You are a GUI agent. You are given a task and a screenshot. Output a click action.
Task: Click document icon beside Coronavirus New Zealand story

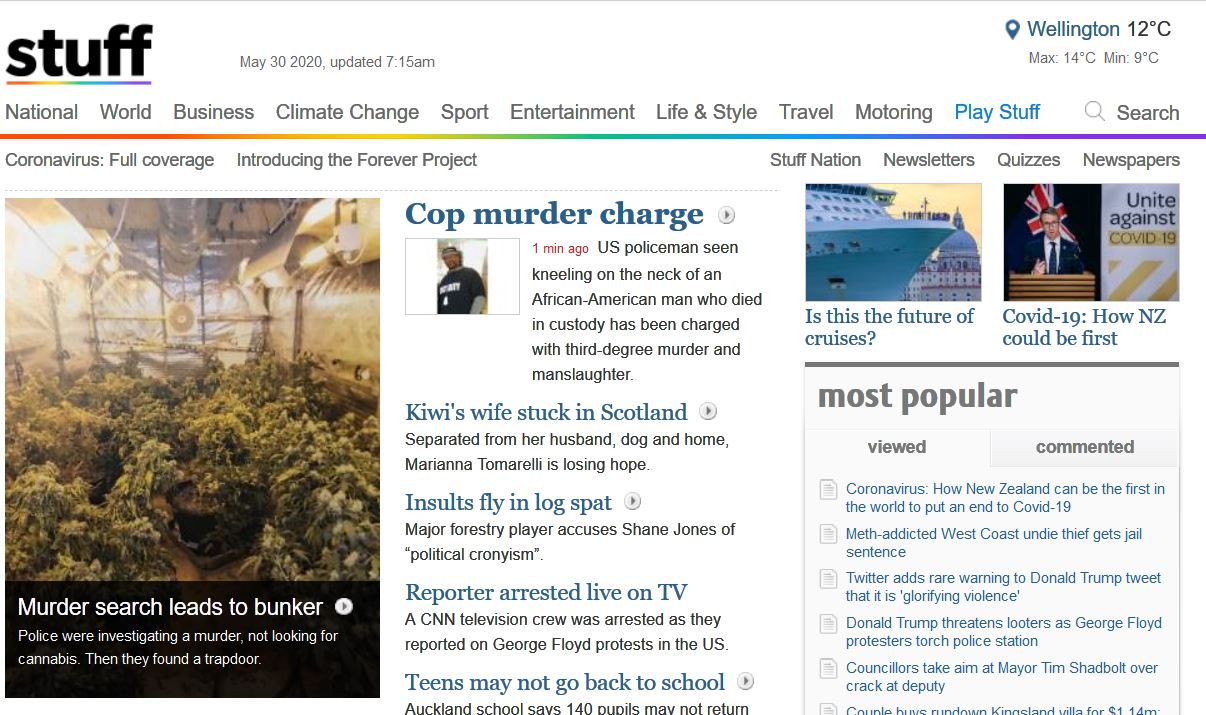tap(828, 490)
